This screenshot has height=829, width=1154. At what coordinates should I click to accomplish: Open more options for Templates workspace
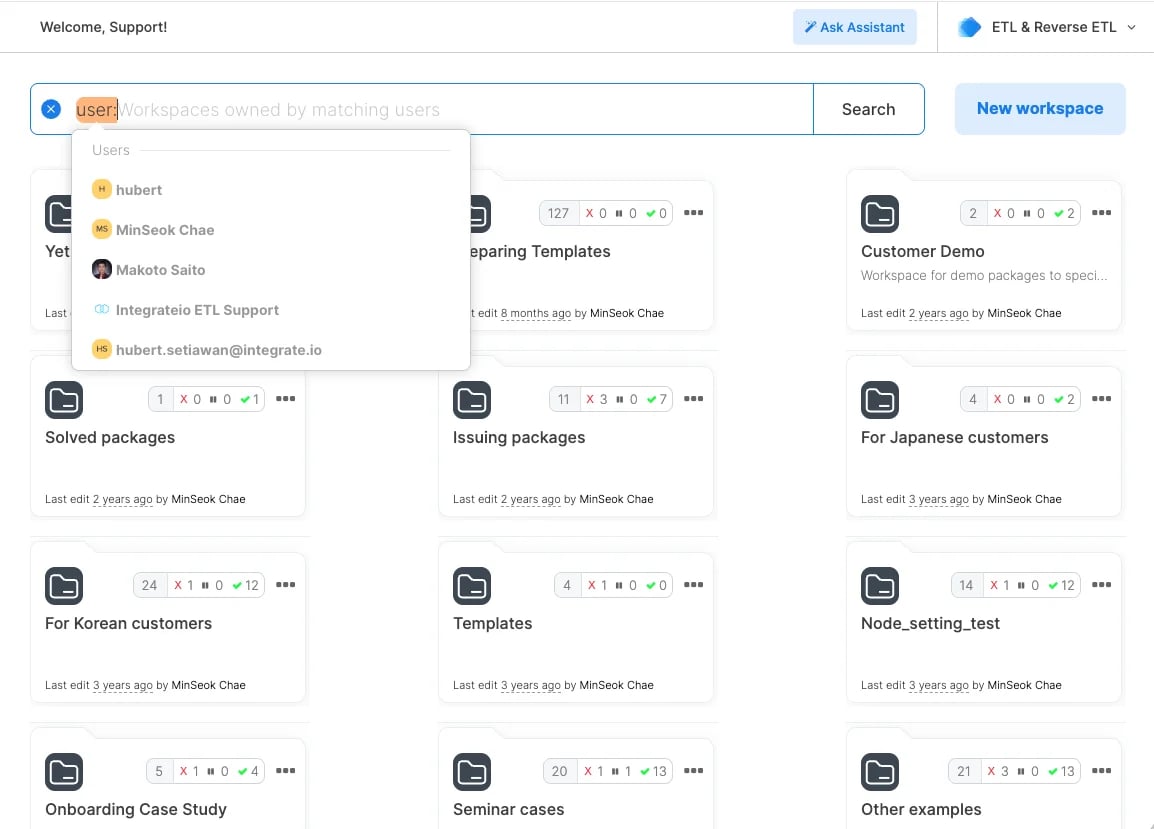point(693,585)
